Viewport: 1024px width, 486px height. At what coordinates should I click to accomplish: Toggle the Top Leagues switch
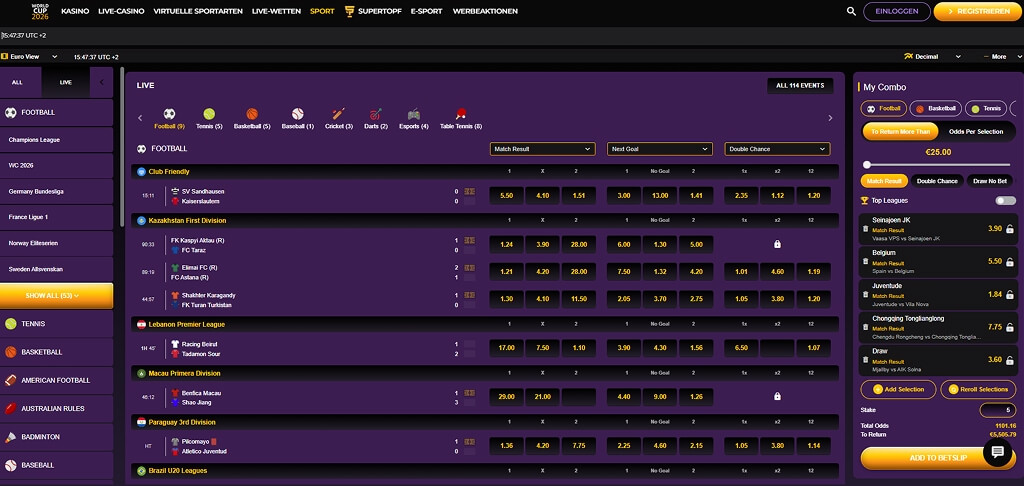click(1005, 201)
